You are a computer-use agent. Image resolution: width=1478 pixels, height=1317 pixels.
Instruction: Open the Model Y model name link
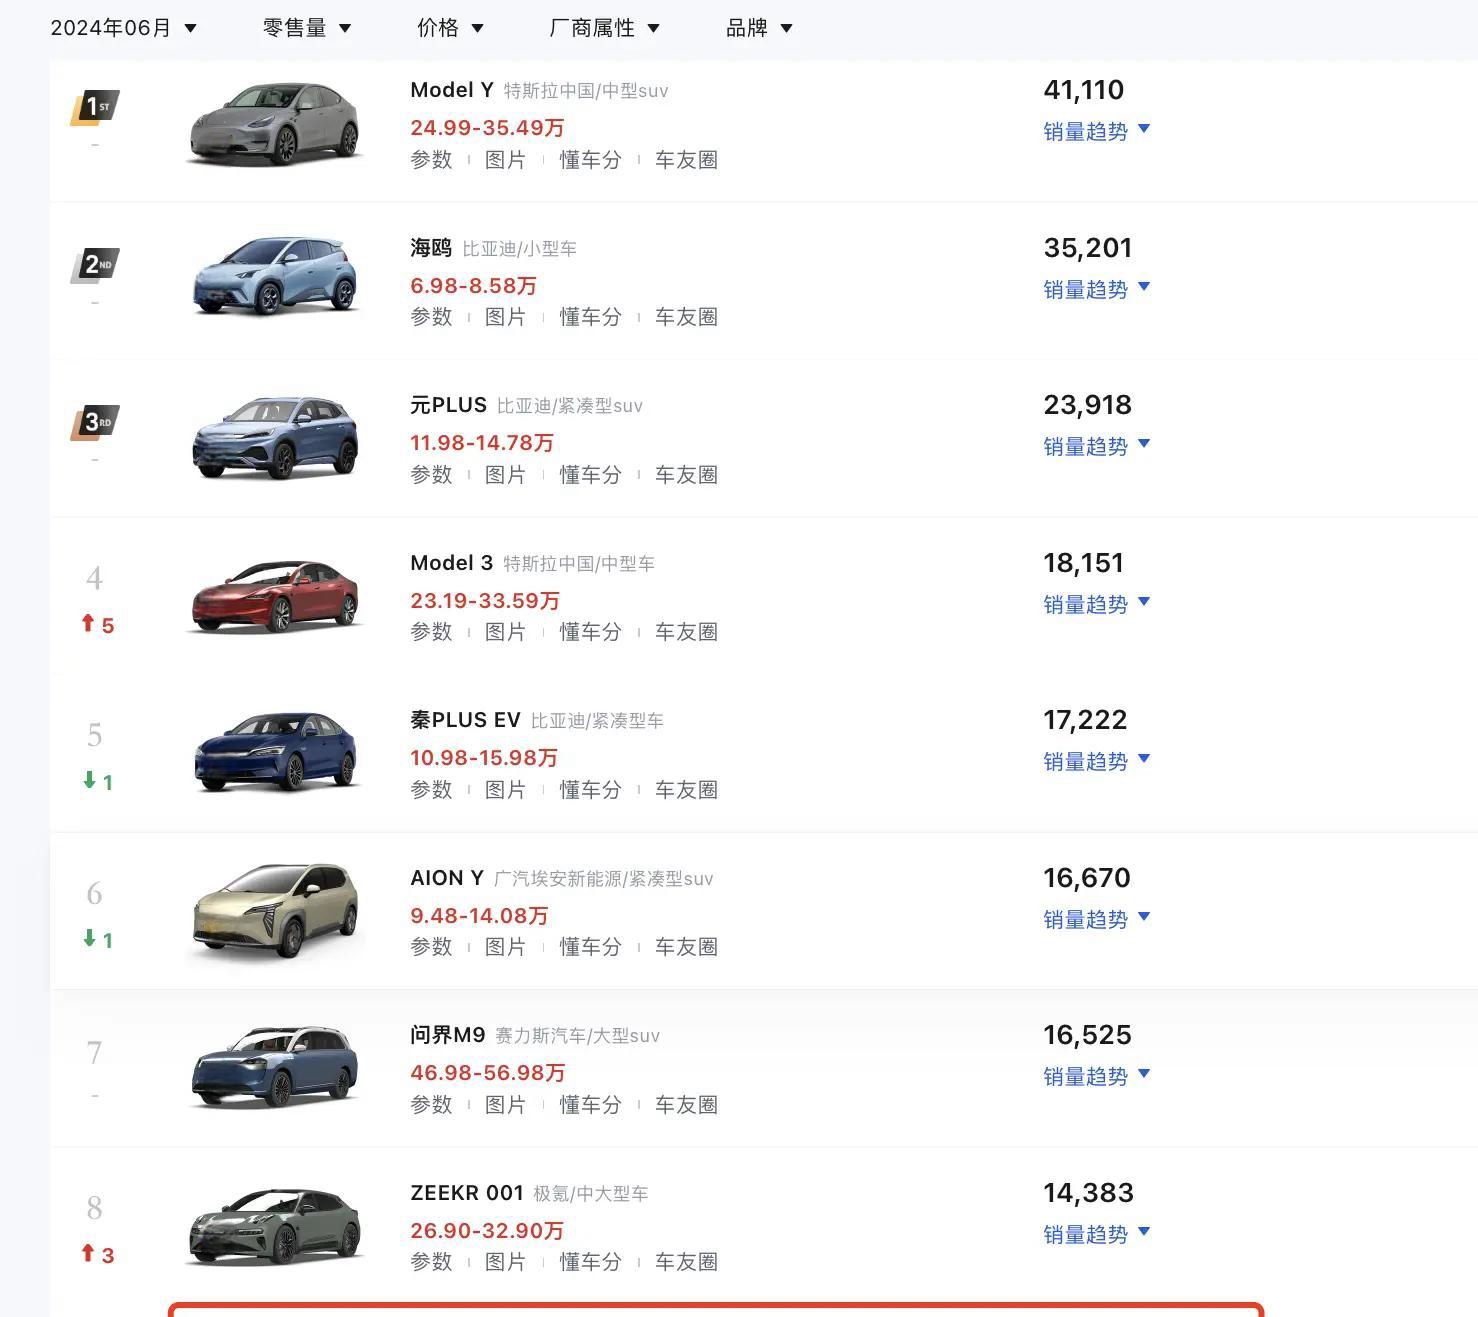click(452, 90)
